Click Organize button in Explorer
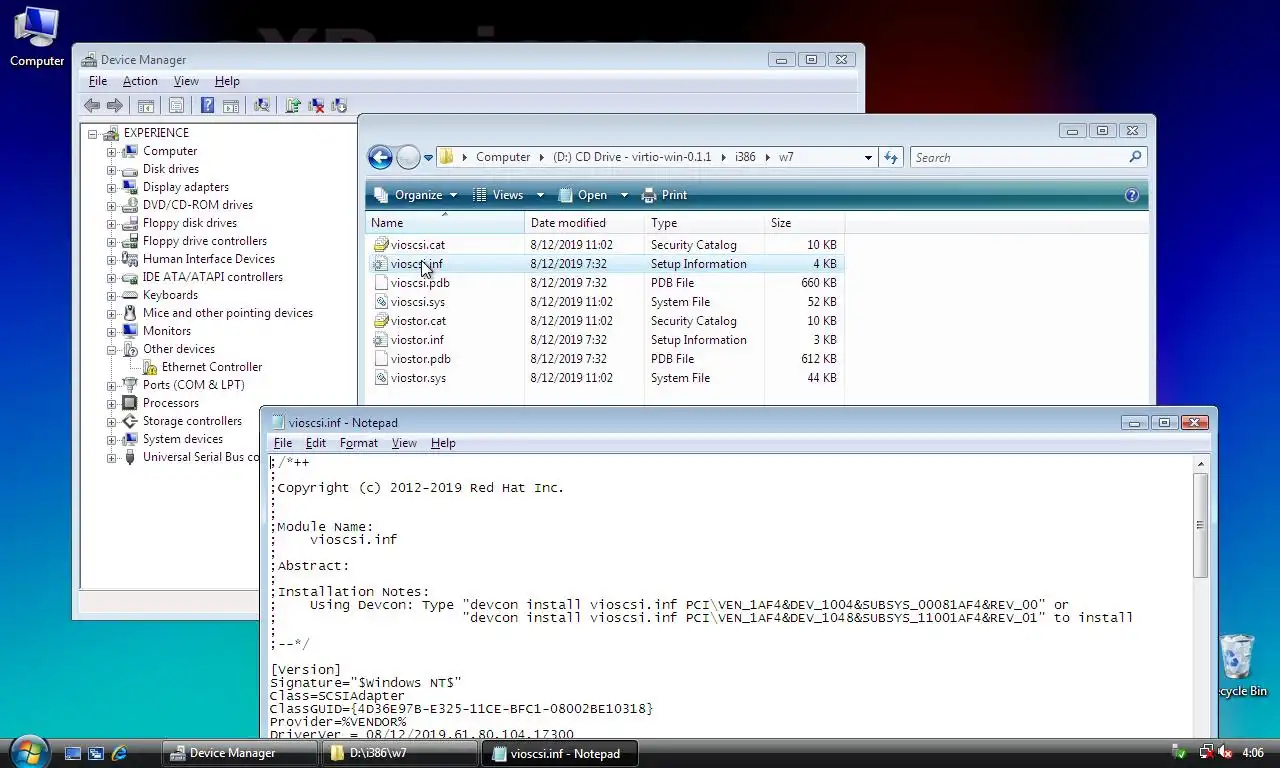 416,195
